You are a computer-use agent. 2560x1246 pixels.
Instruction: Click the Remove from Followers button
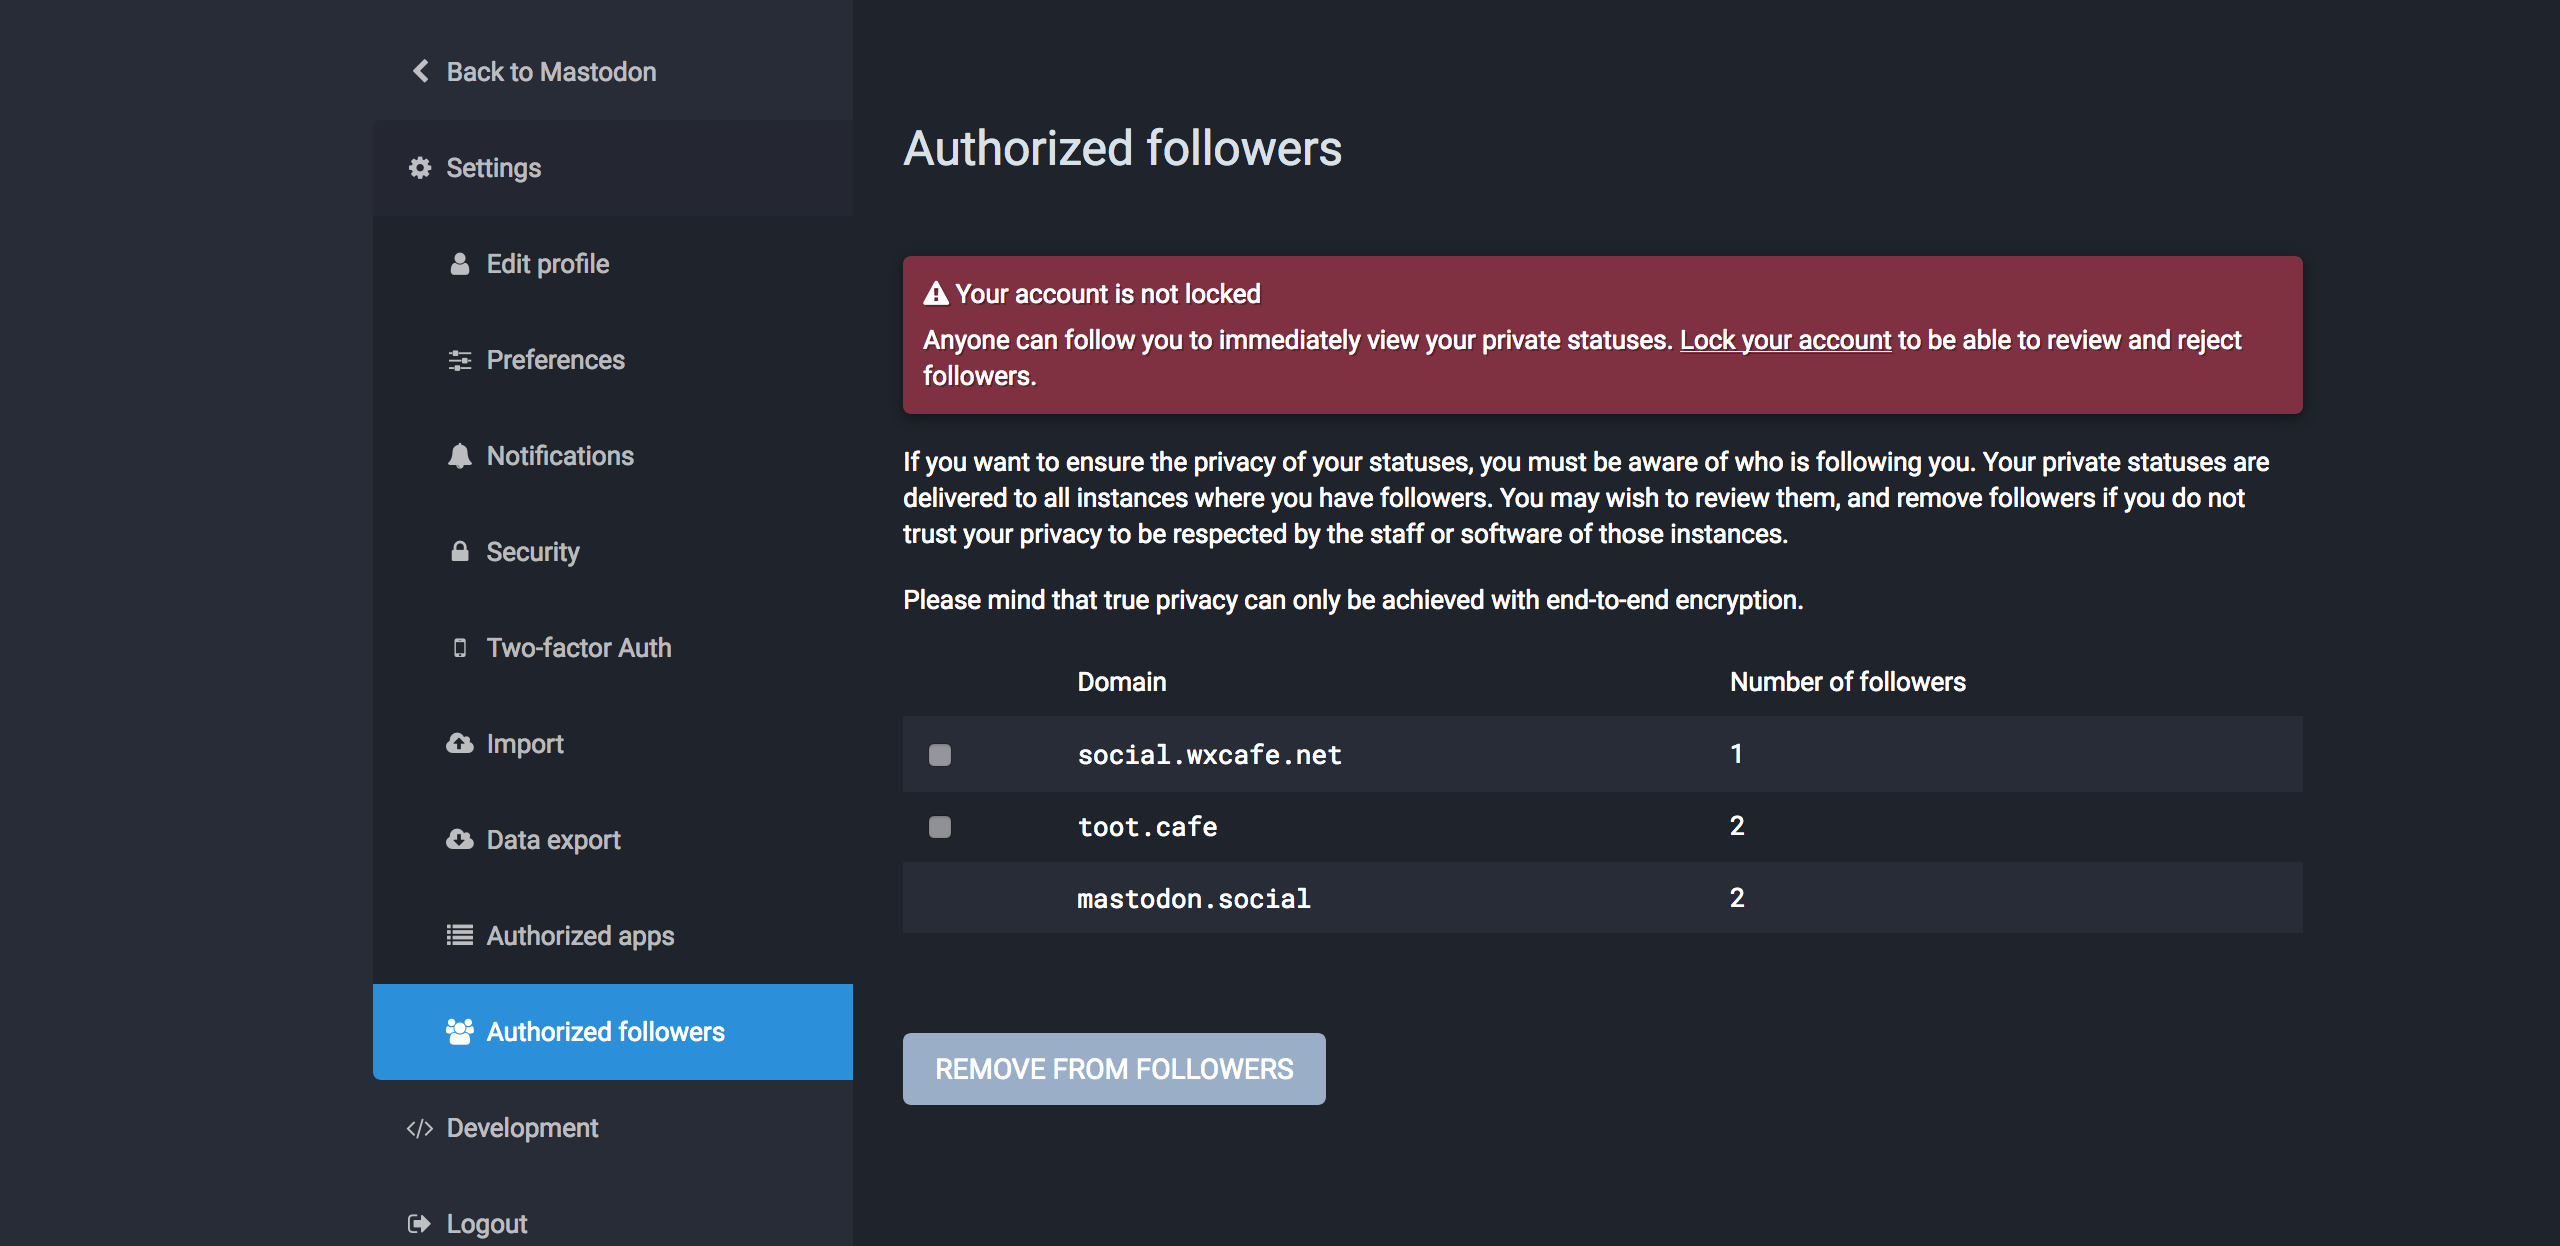pyautogui.click(x=1113, y=1068)
